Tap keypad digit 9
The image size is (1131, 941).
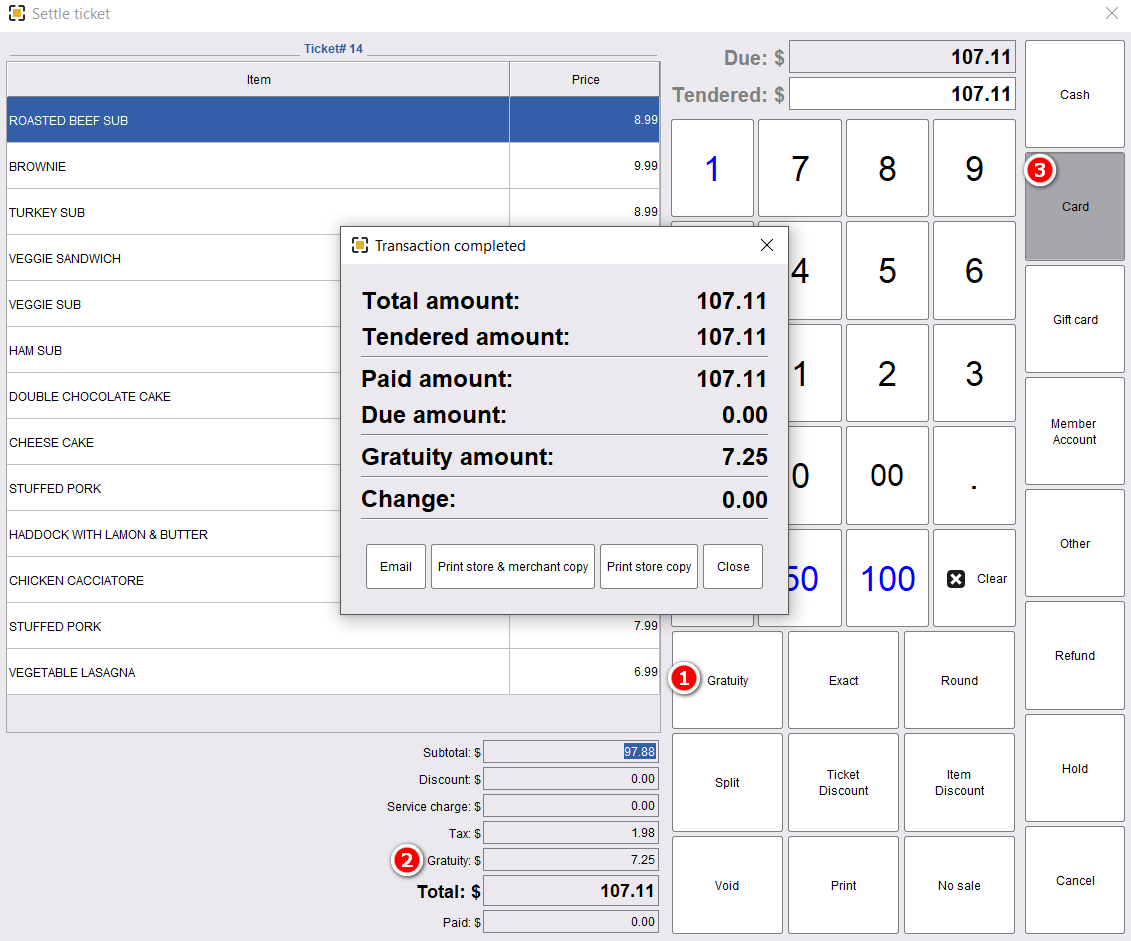tap(974, 168)
